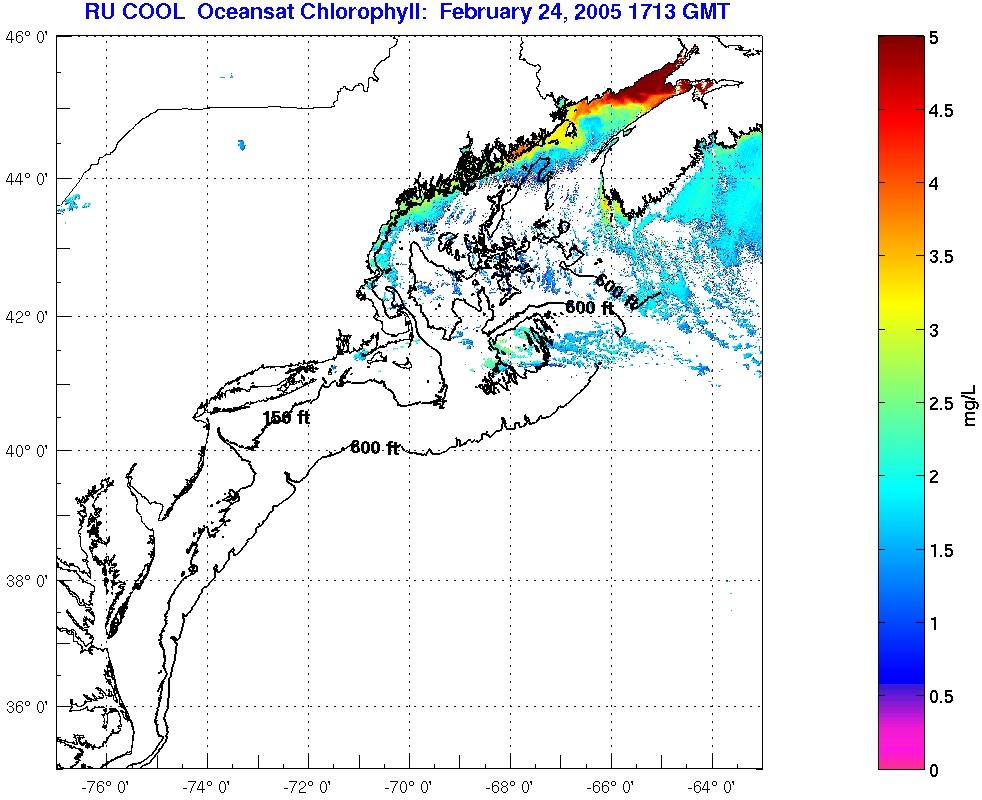Viewport: 982px width, 800px height.
Task: Pick the "1" tick label on the colorbar
Action: [x=934, y=623]
